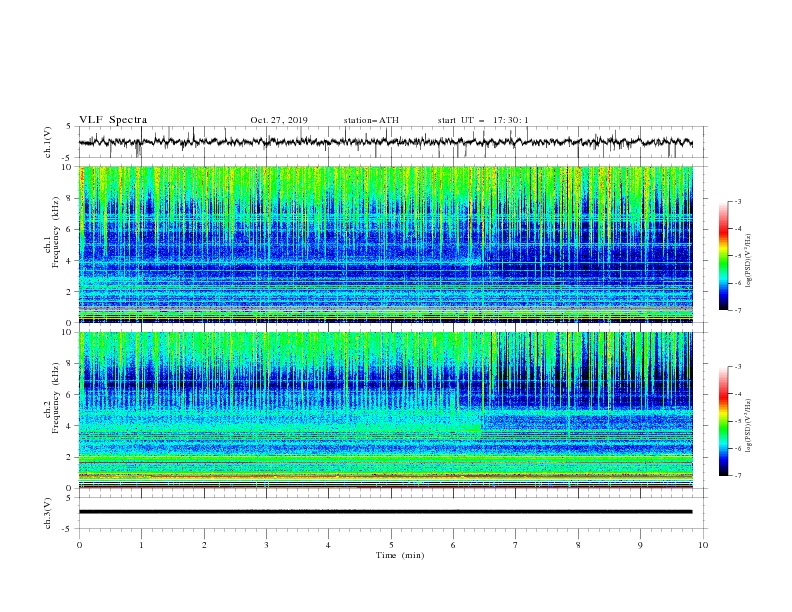Click the "Time (min)" axis title

tap(400, 555)
